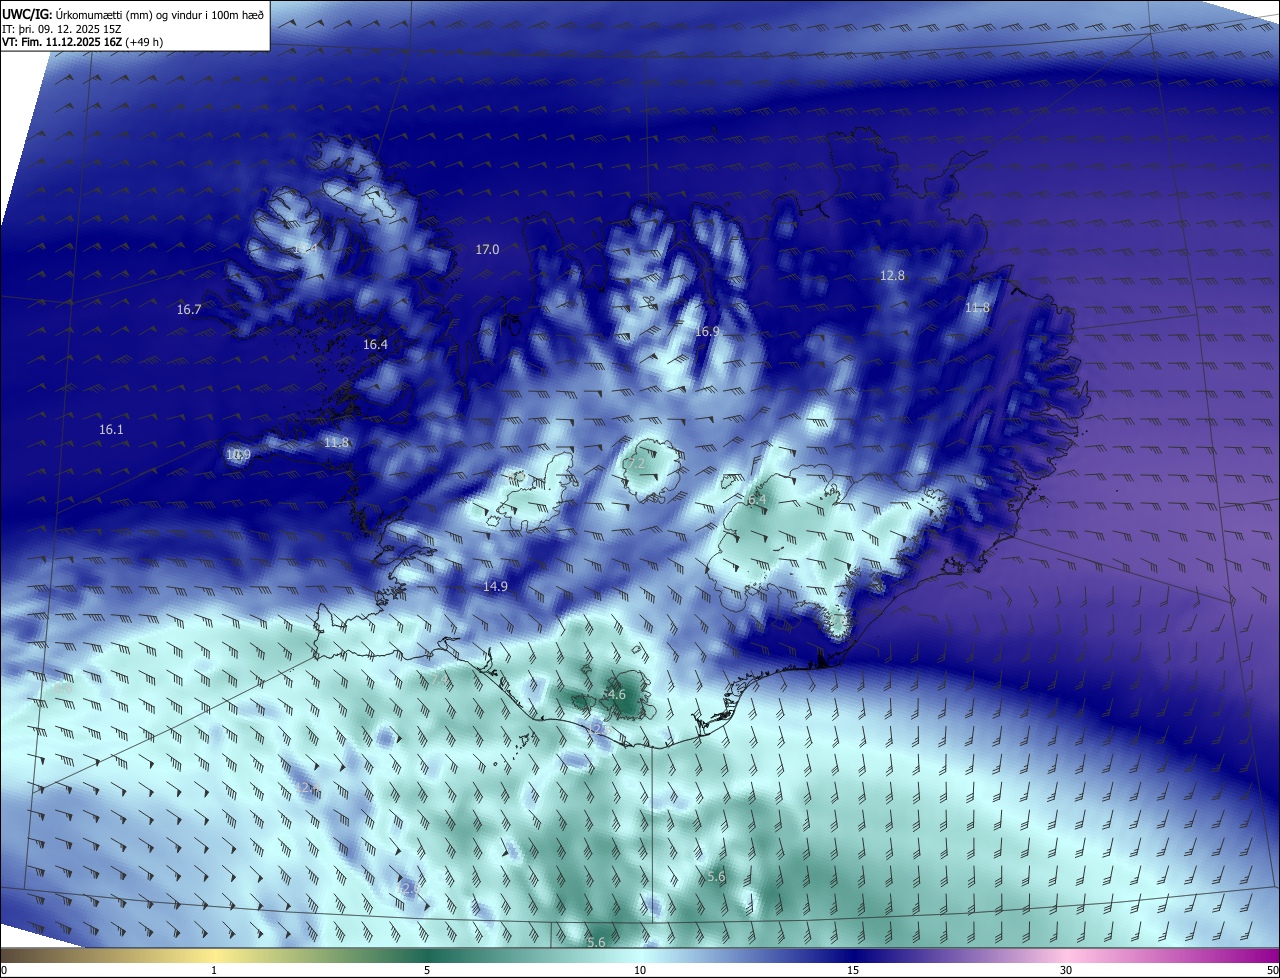Viewport: 1280px width, 978px height.
Task: Click the "10" tick label on the scale
Action: tap(640, 970)
